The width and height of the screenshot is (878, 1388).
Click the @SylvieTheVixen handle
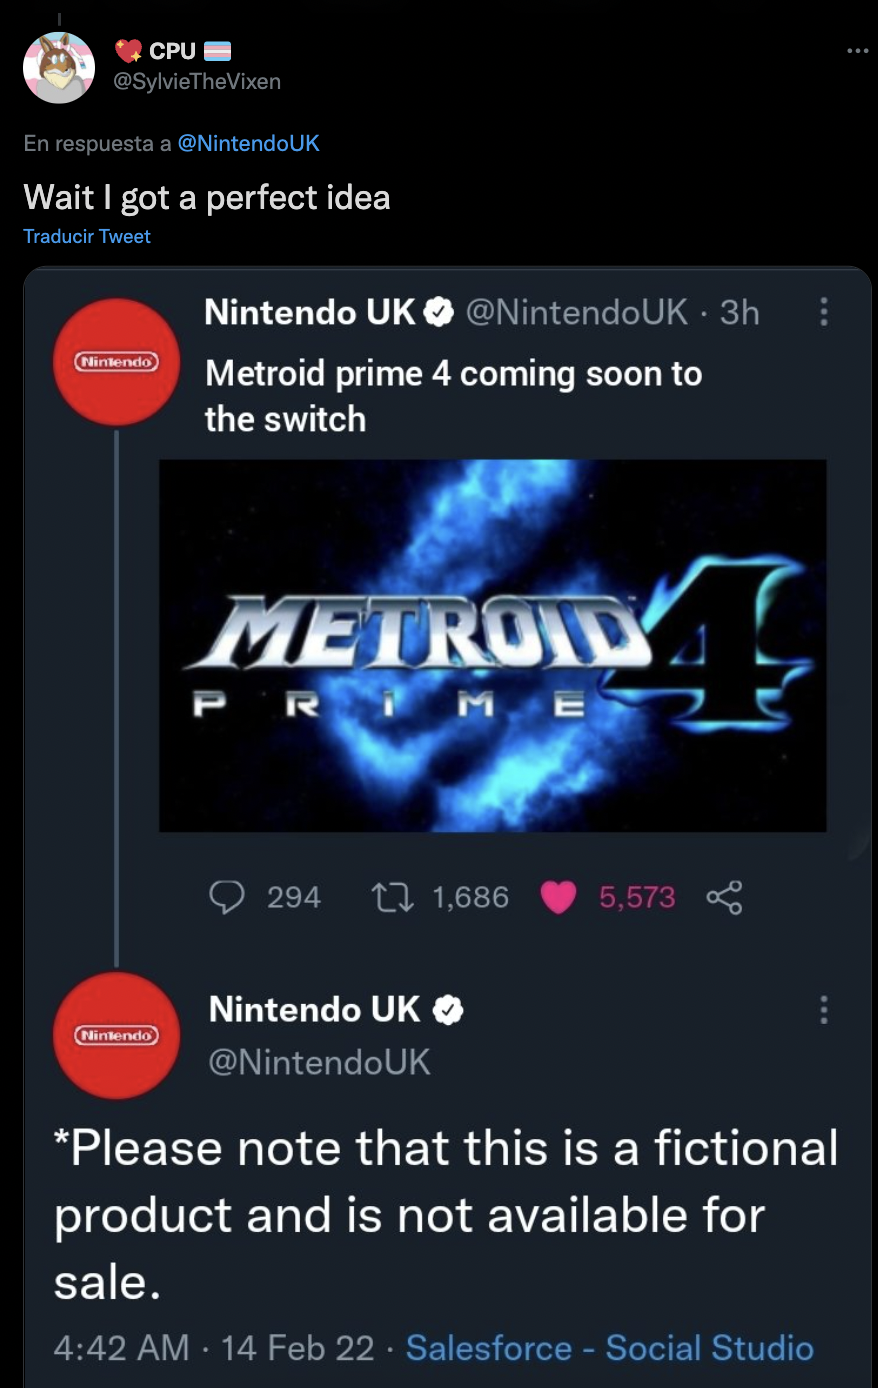click(x=197, y=82)
